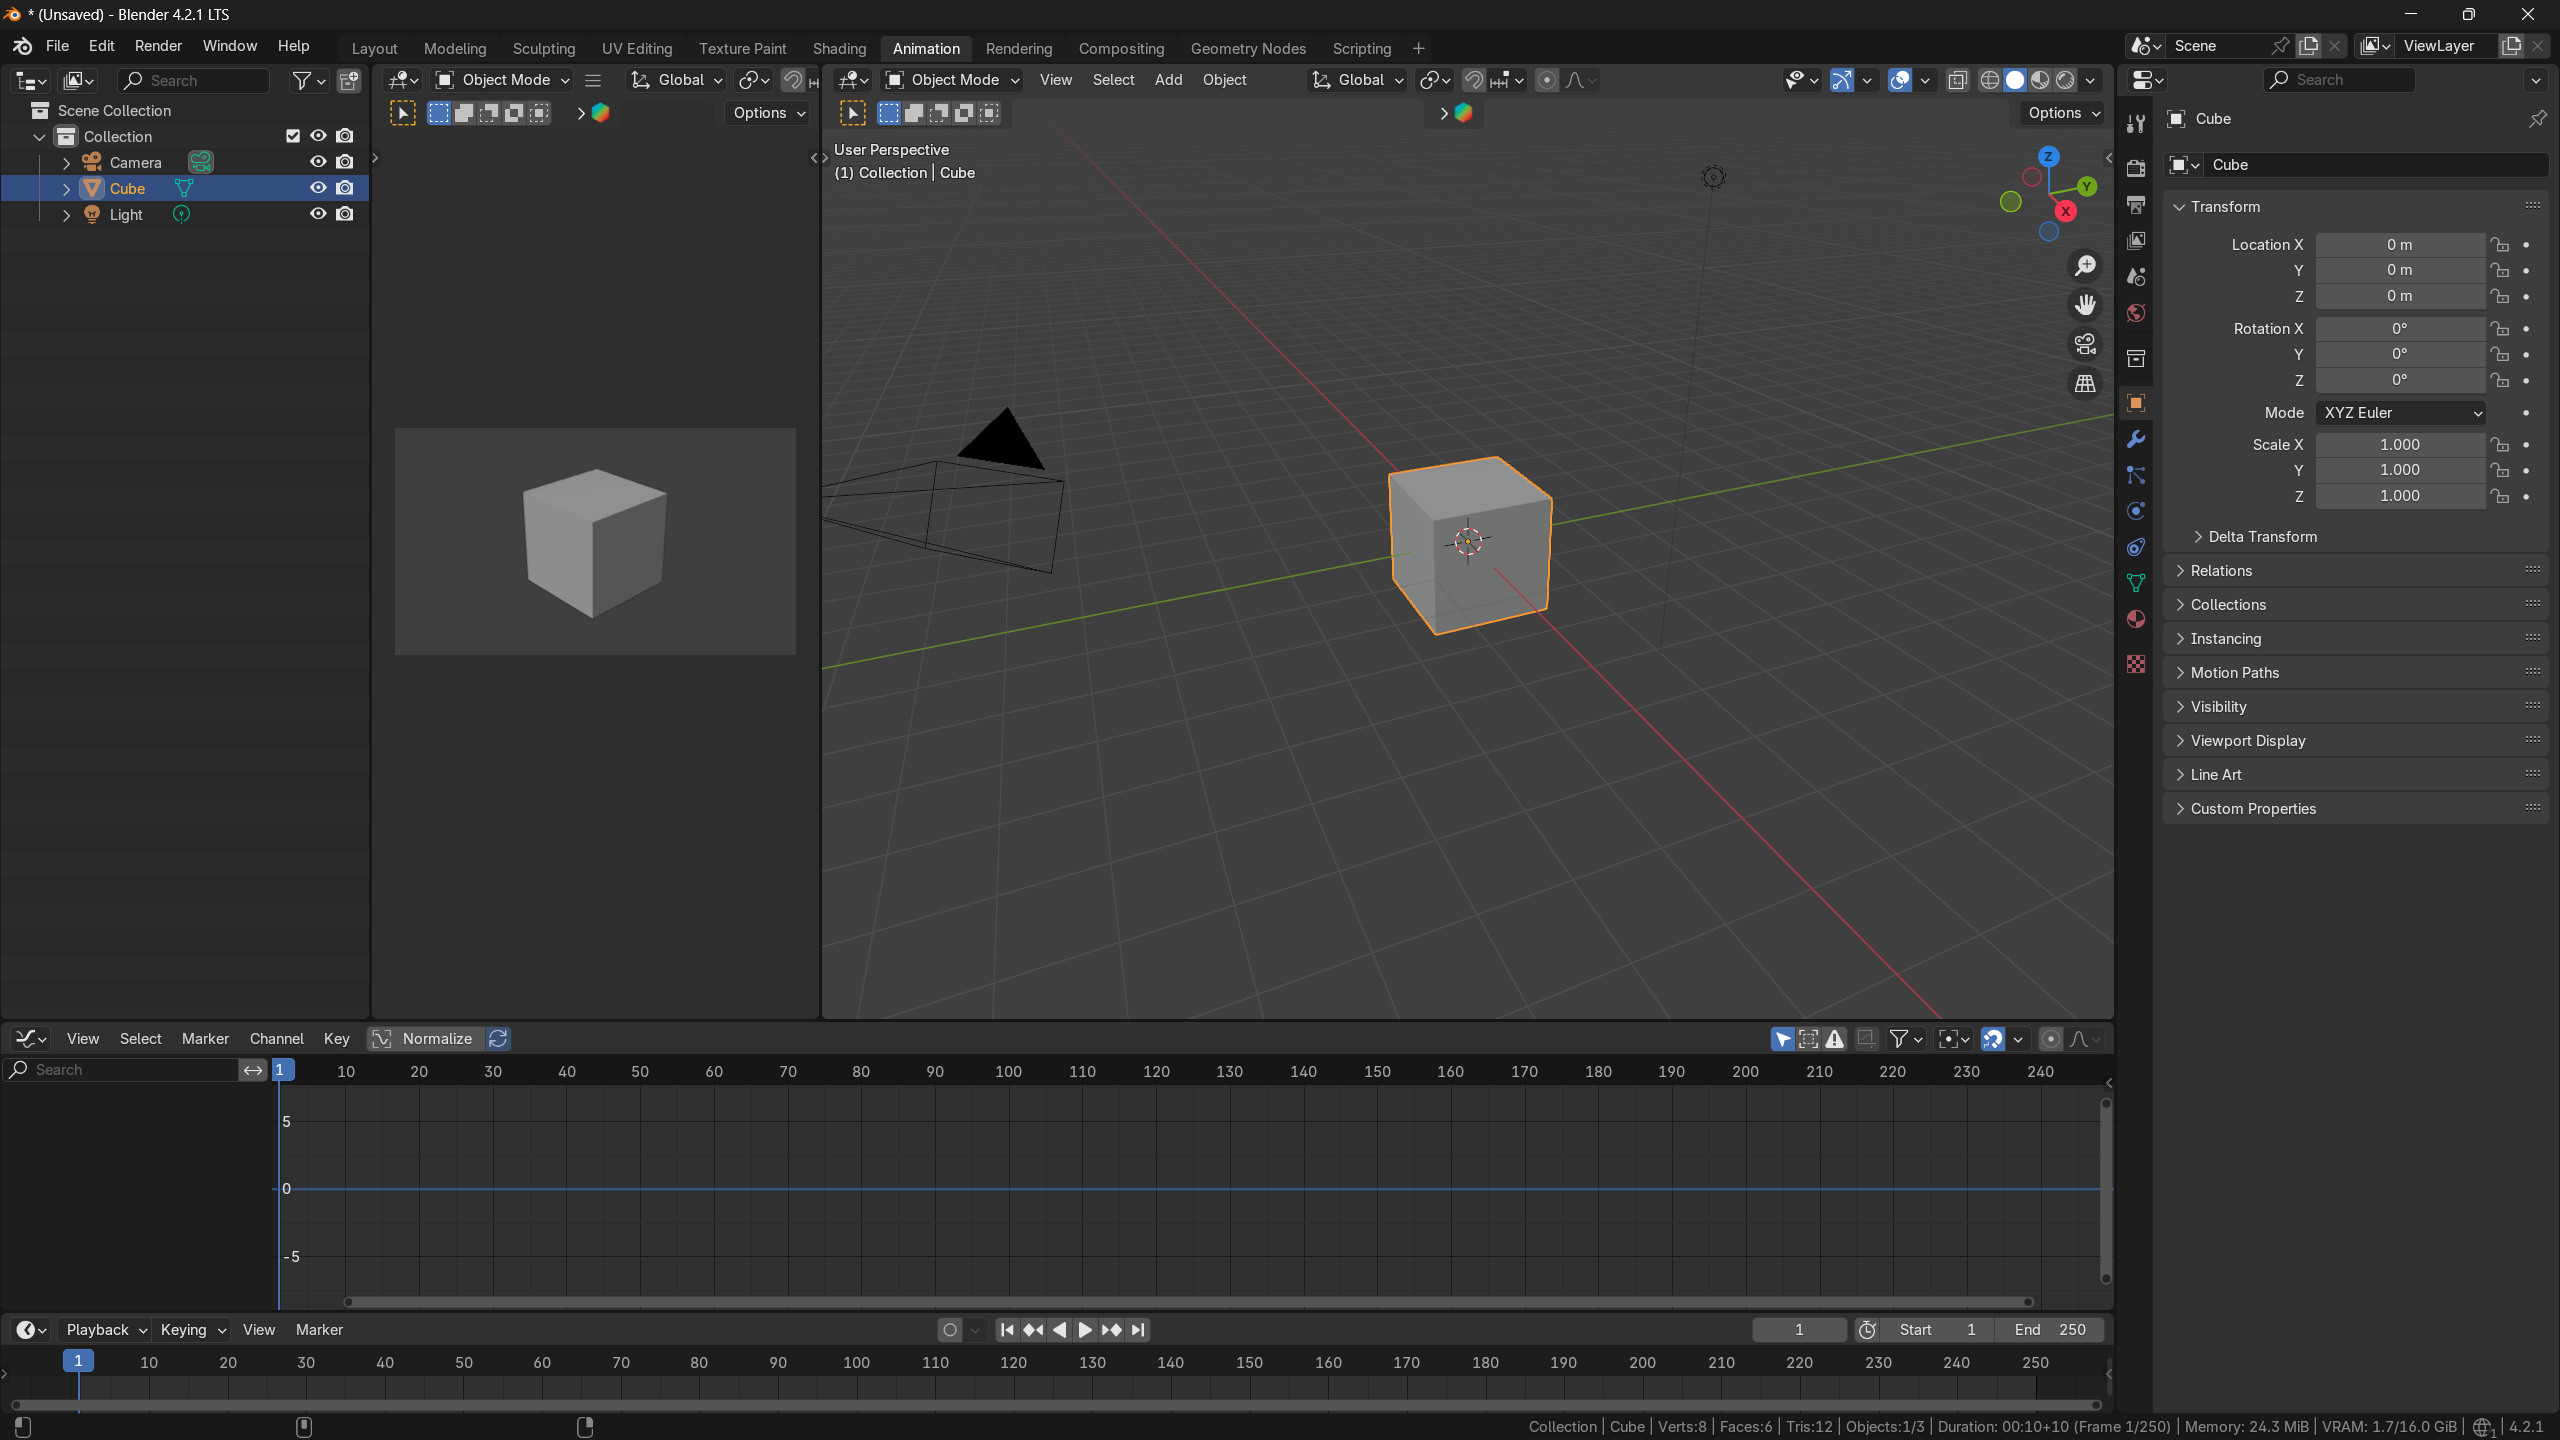Switch to the Shading workspace tab
2560x1440 pixels.
839,48
